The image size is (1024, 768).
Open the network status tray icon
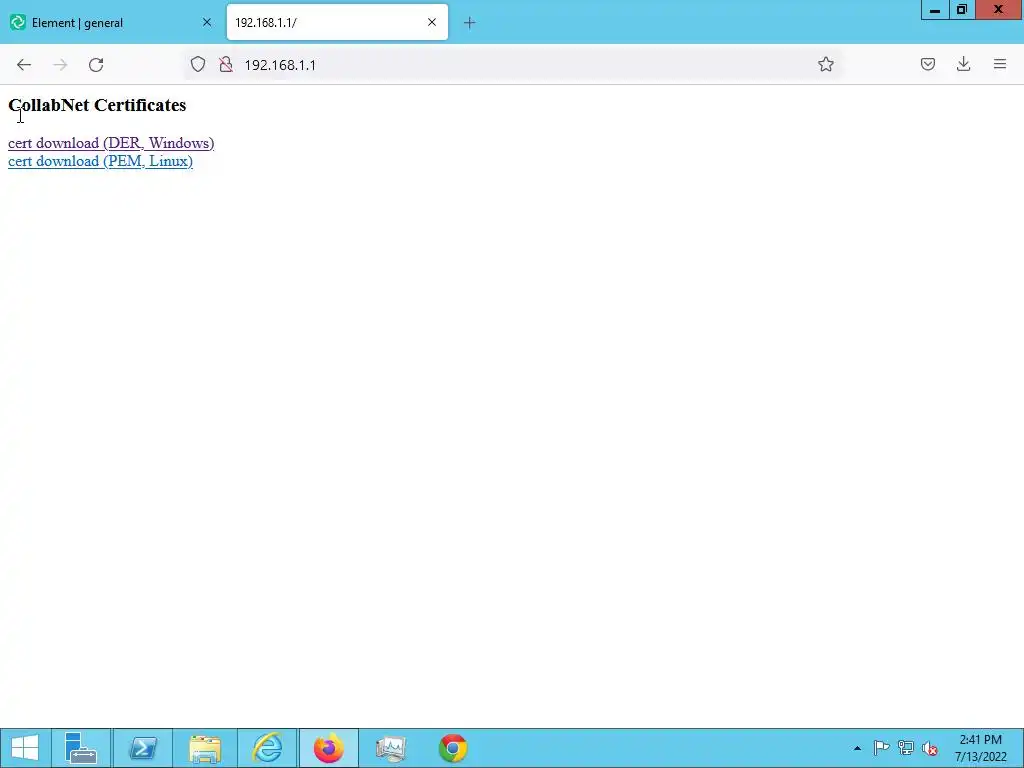click(x=906, y=748)
